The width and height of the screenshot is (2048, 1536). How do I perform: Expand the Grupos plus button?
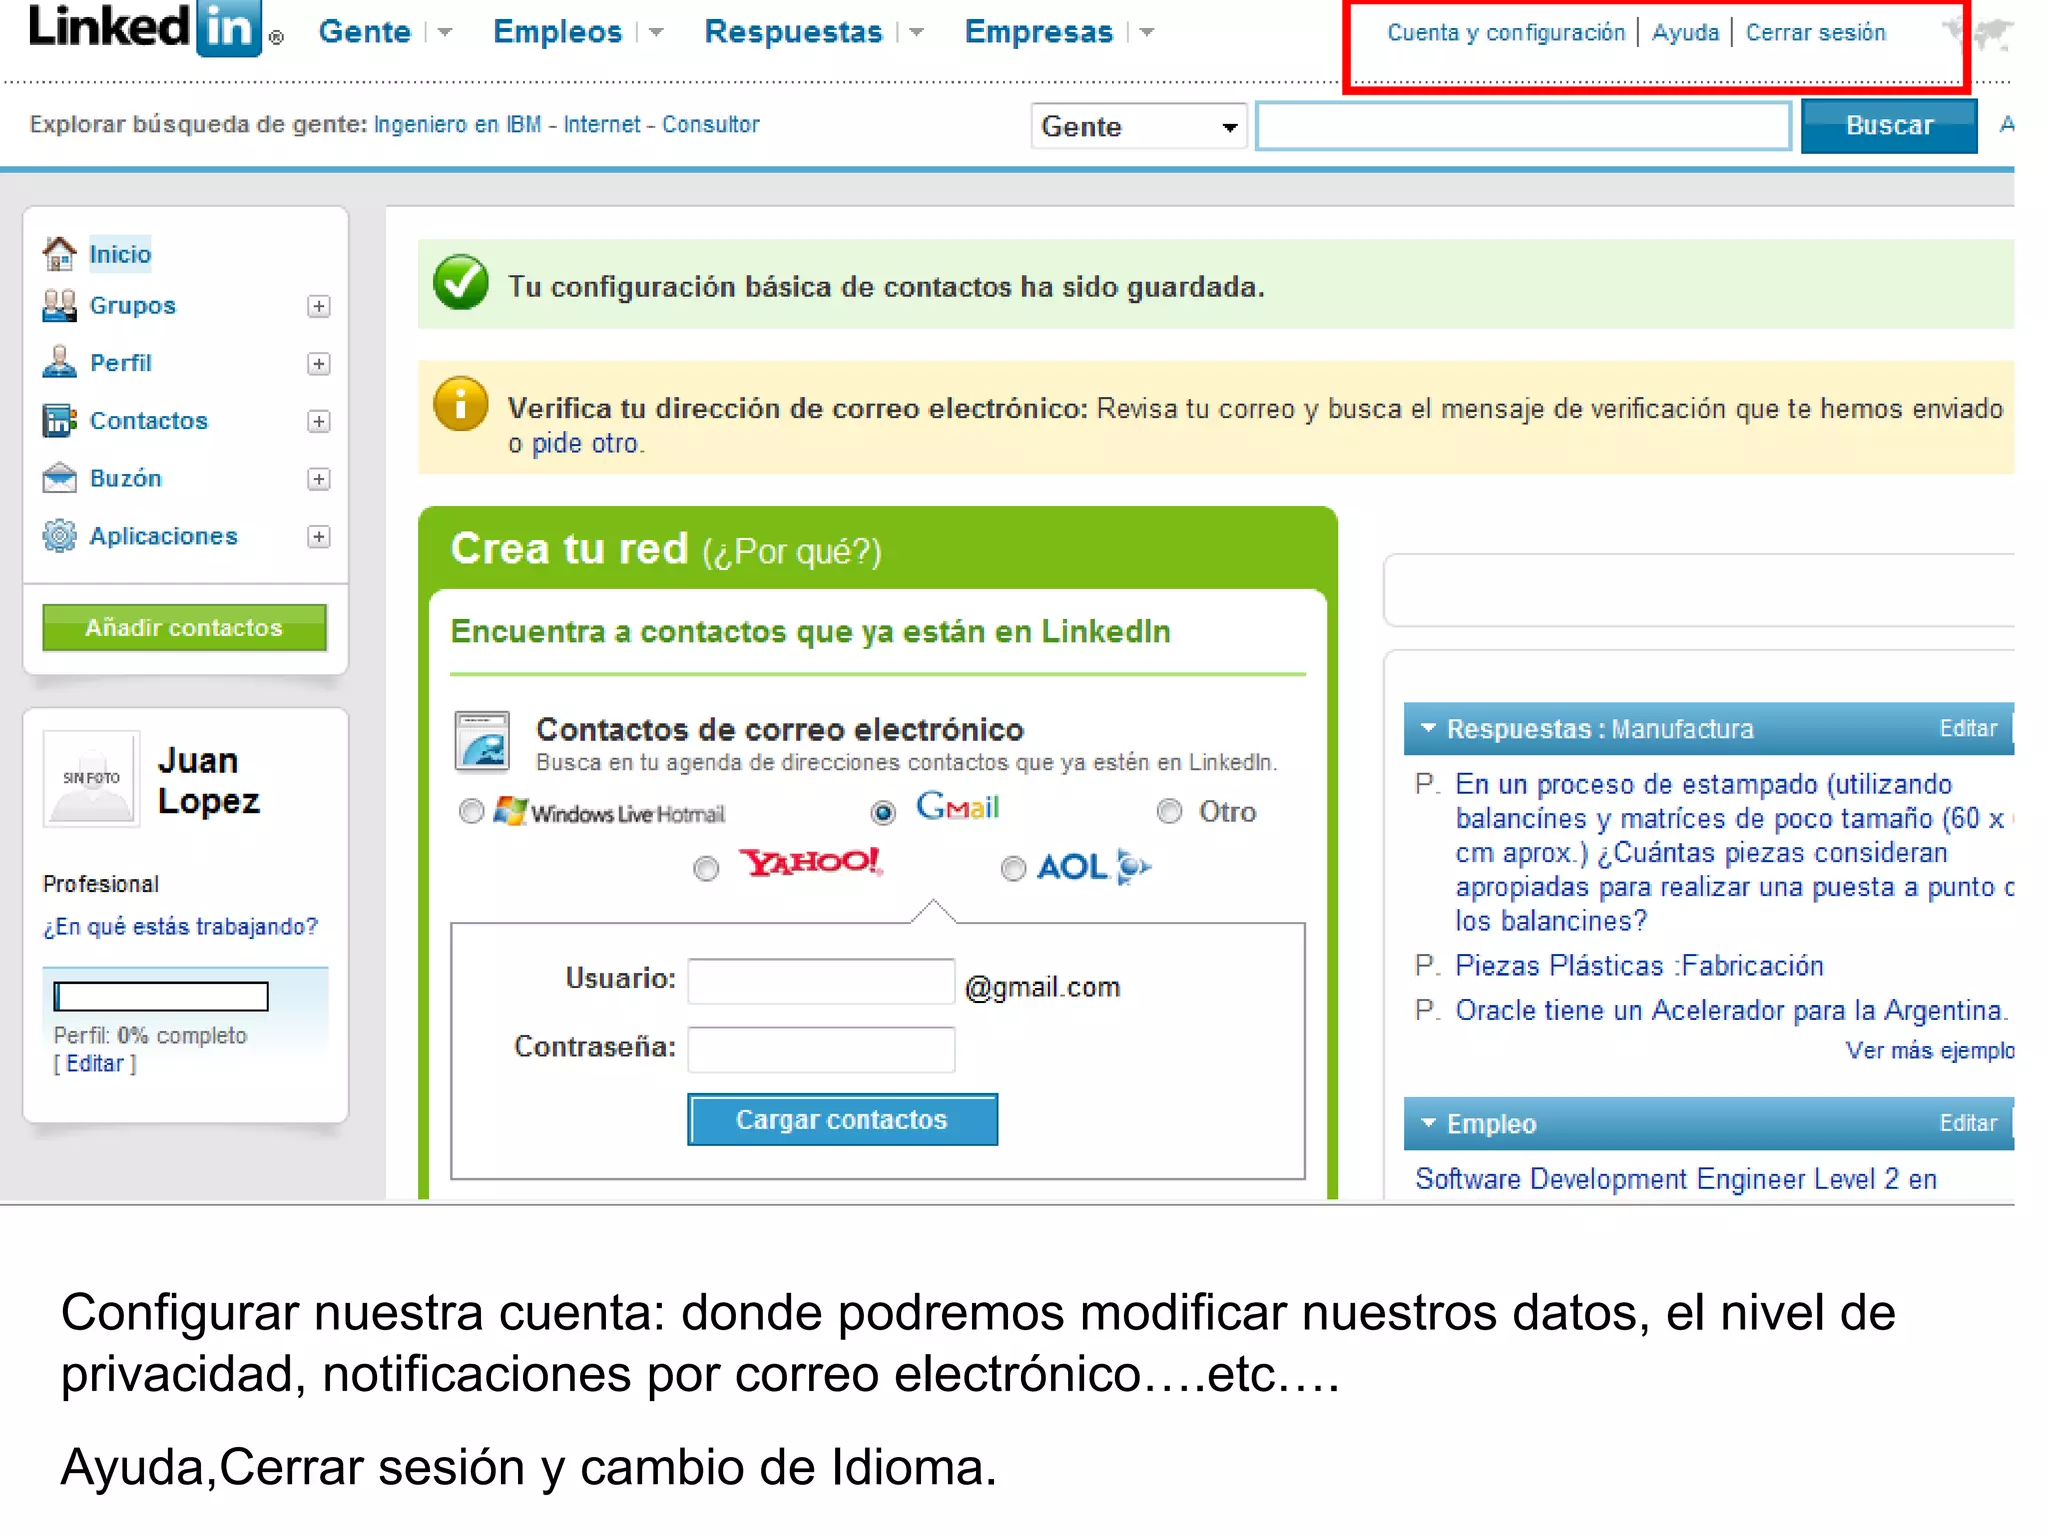point(318,306)
